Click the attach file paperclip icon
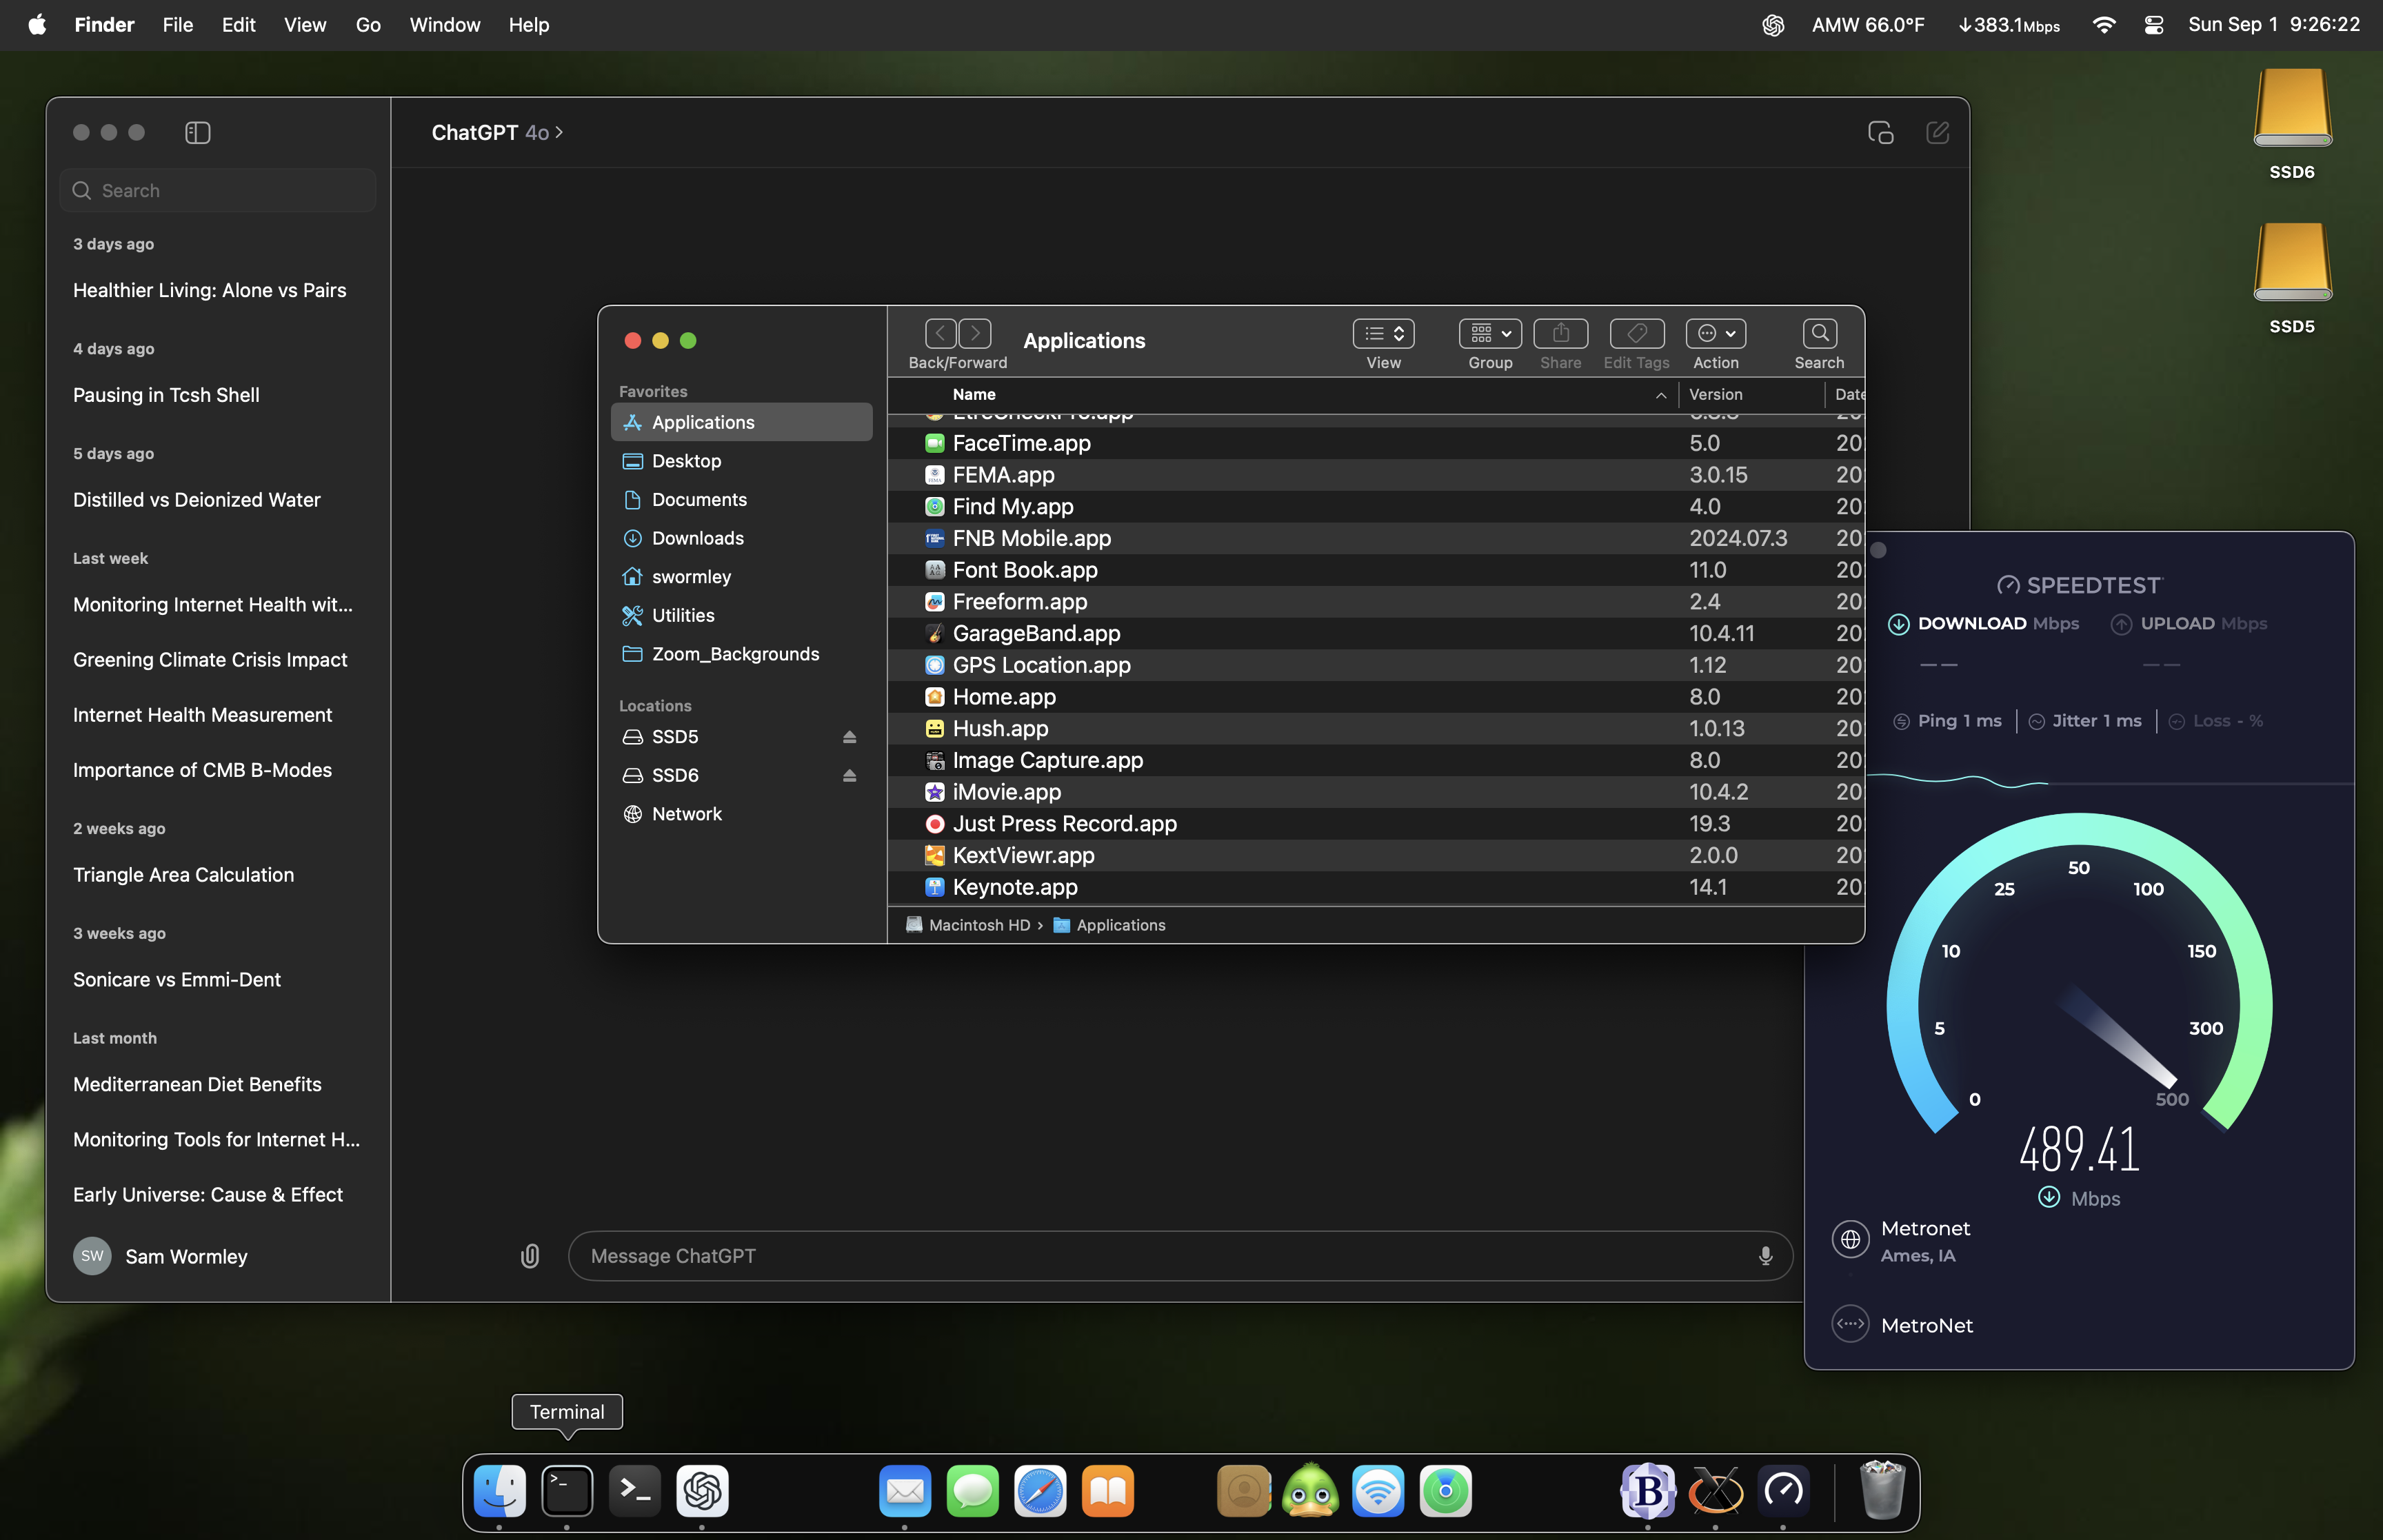This screenshot has width=2383, height=1540. pos(530,1255)
